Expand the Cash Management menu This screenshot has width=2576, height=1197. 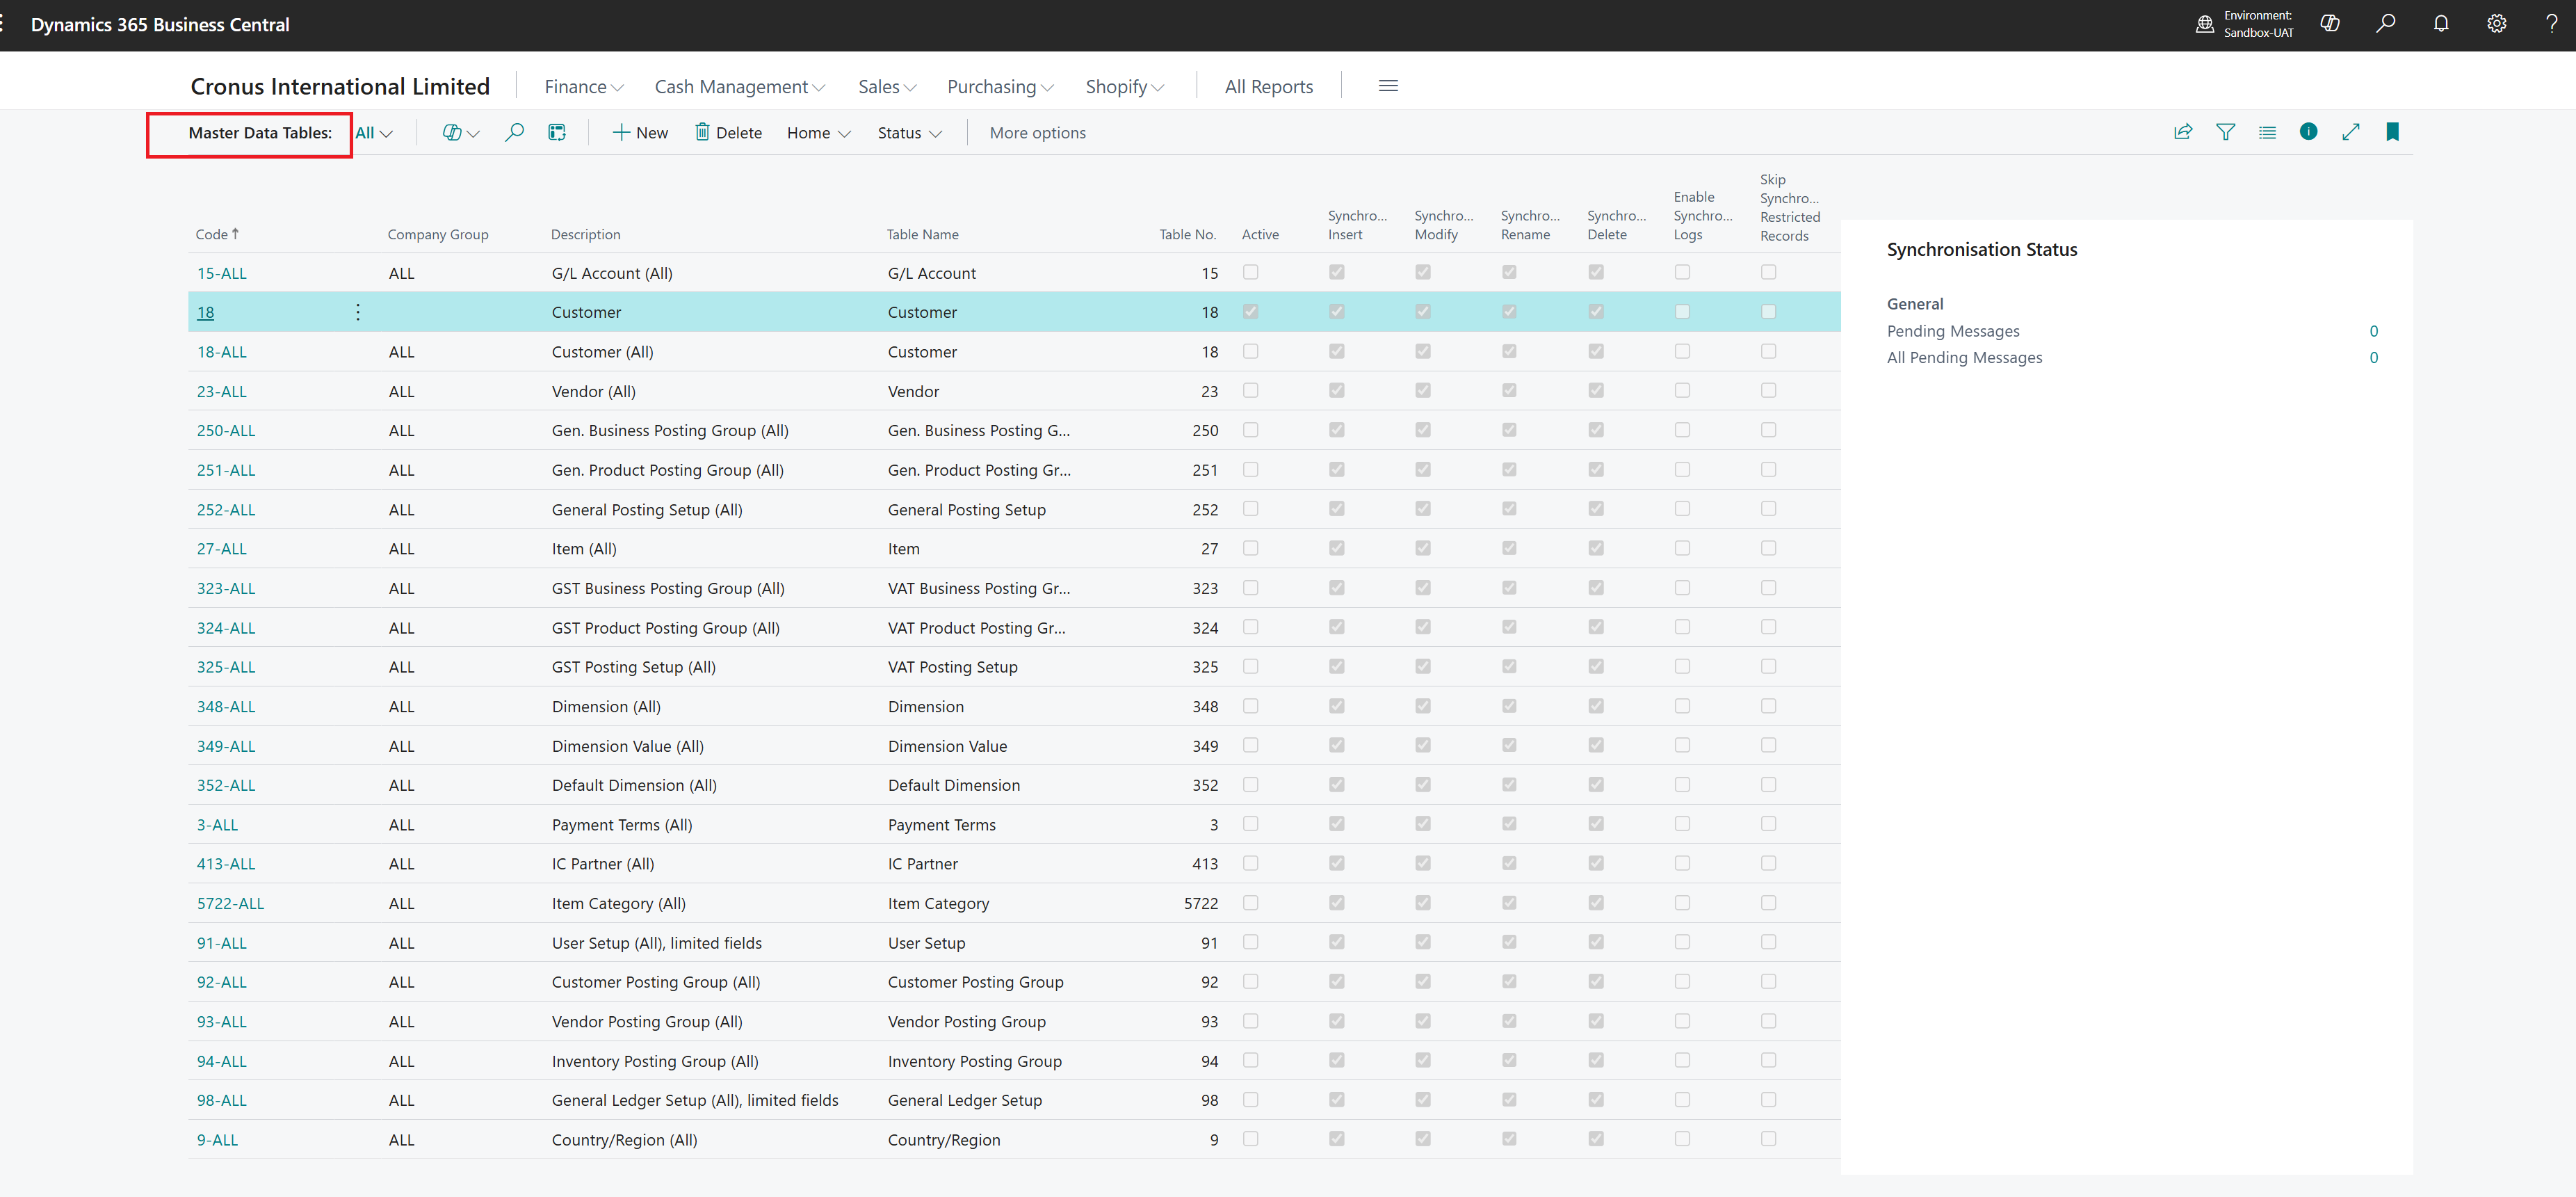(740, 87)
